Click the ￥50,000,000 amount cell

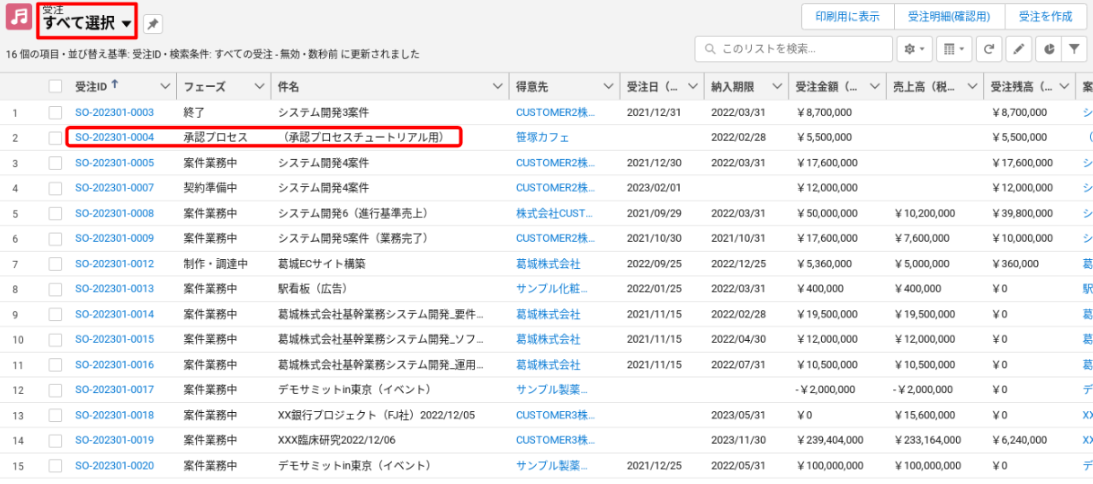click(827, 213)
